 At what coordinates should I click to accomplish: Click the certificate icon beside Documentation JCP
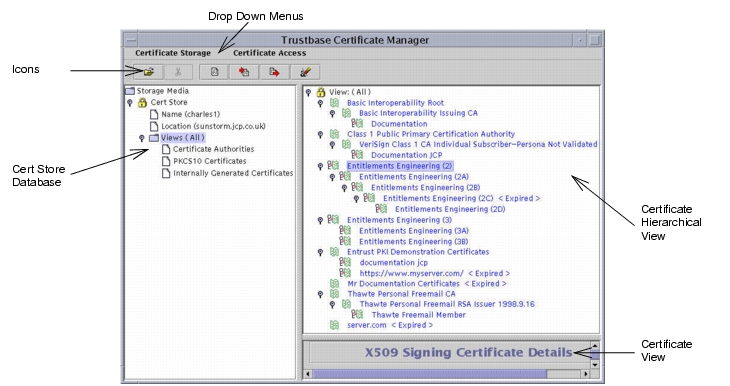click(x=357, y=155)
